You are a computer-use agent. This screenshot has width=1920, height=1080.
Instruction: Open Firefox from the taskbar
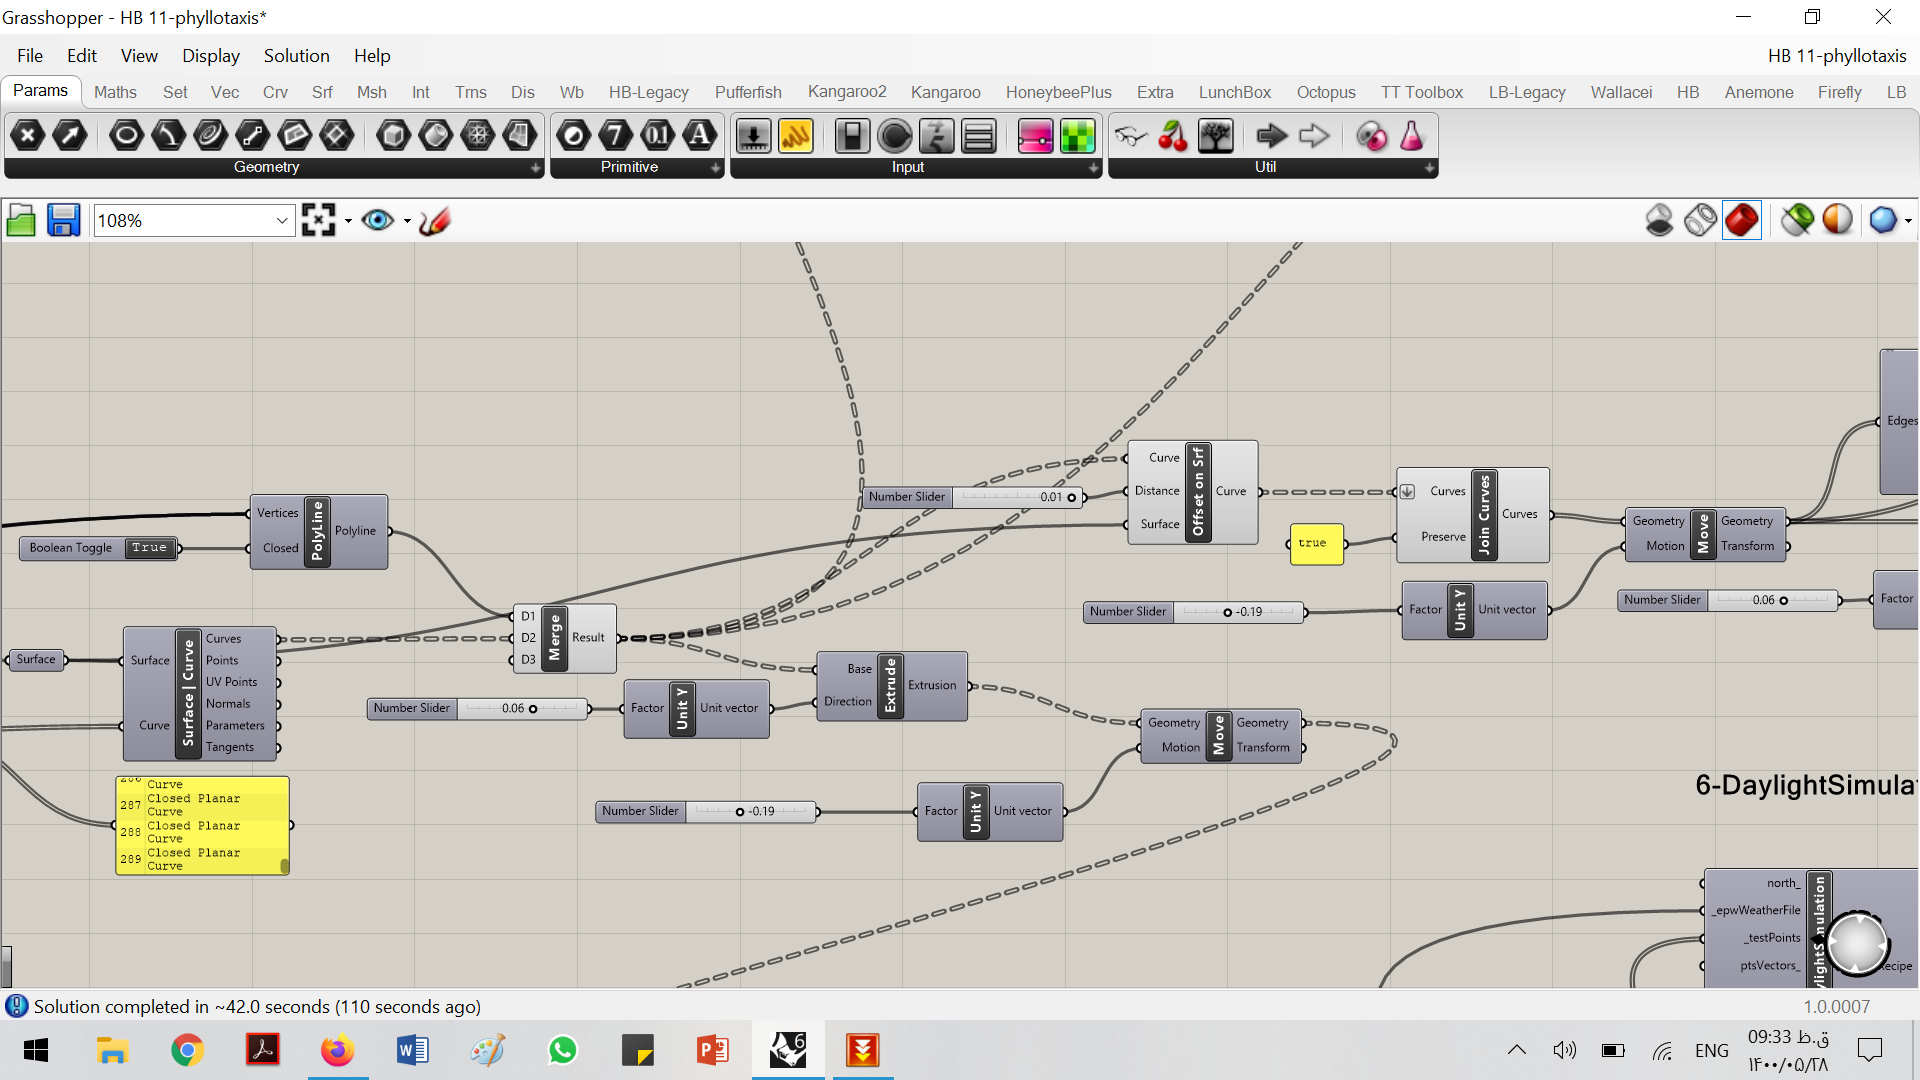tap(337, 1050)
